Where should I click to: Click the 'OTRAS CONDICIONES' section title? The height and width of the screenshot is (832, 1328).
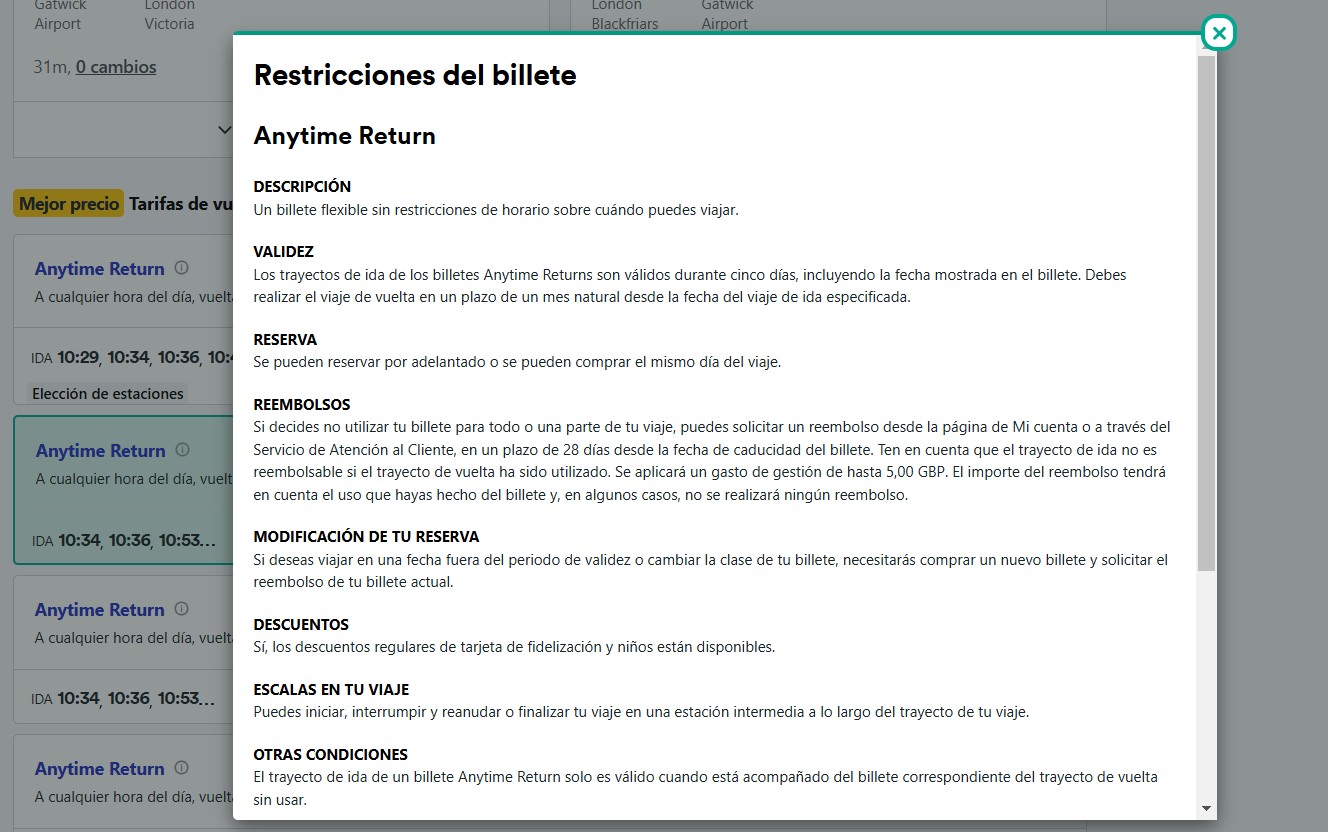tap(331, 755)
